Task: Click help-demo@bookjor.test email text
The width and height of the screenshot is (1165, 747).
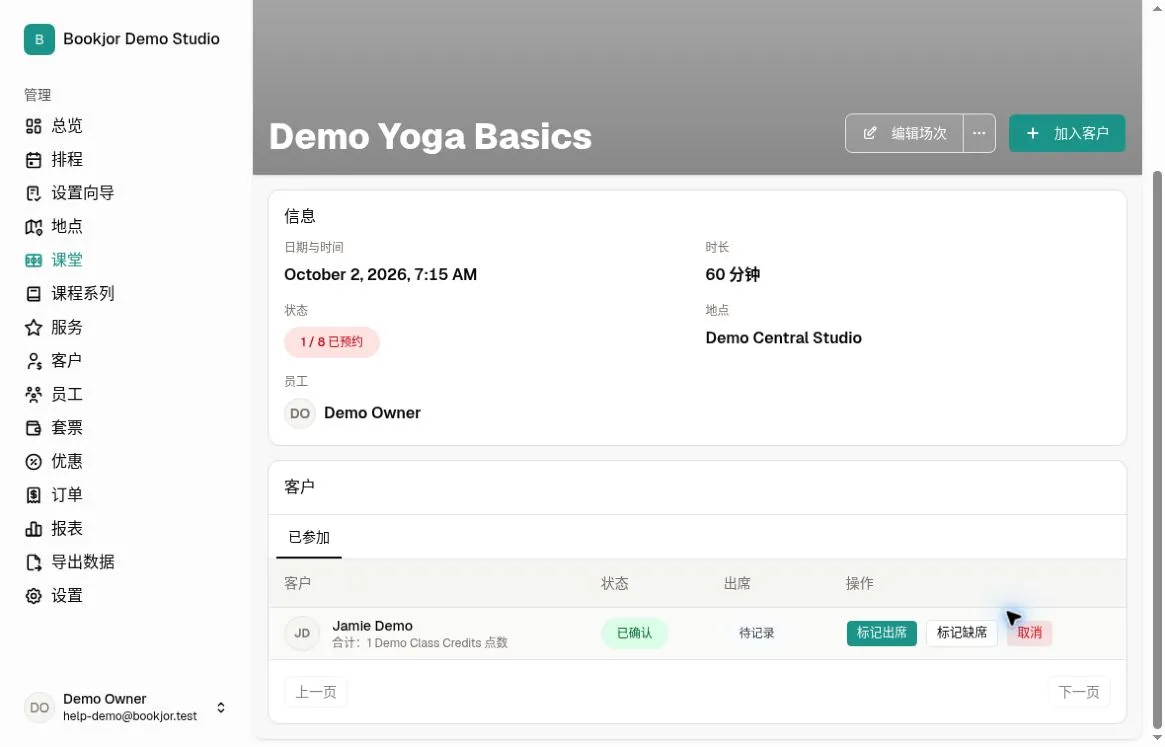Action: click(130, 717)
